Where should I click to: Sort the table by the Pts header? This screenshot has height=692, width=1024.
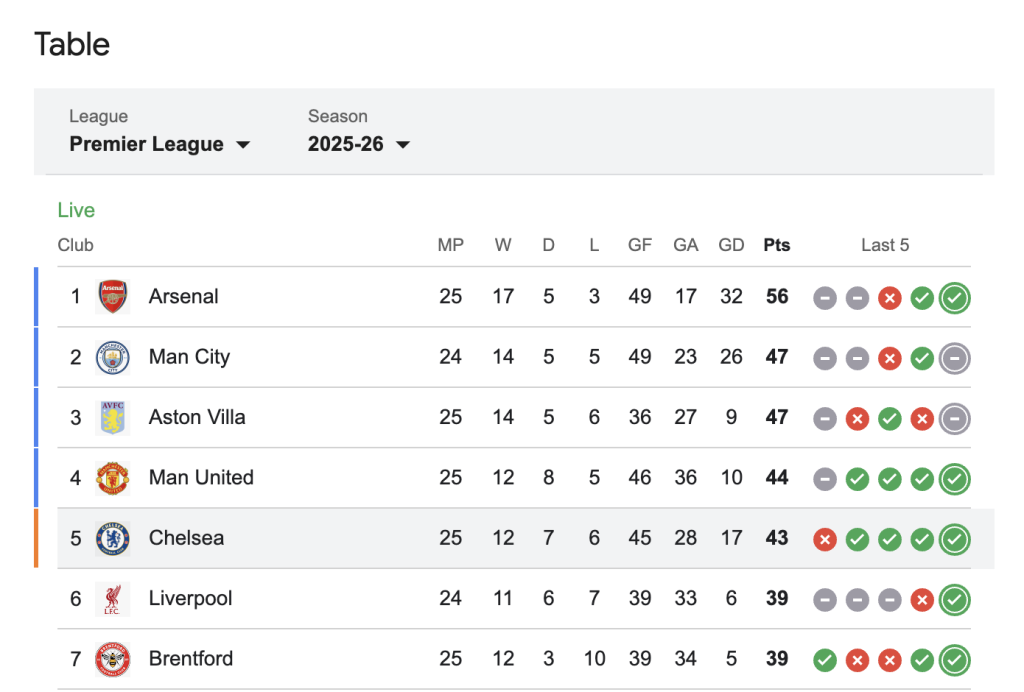777,244
